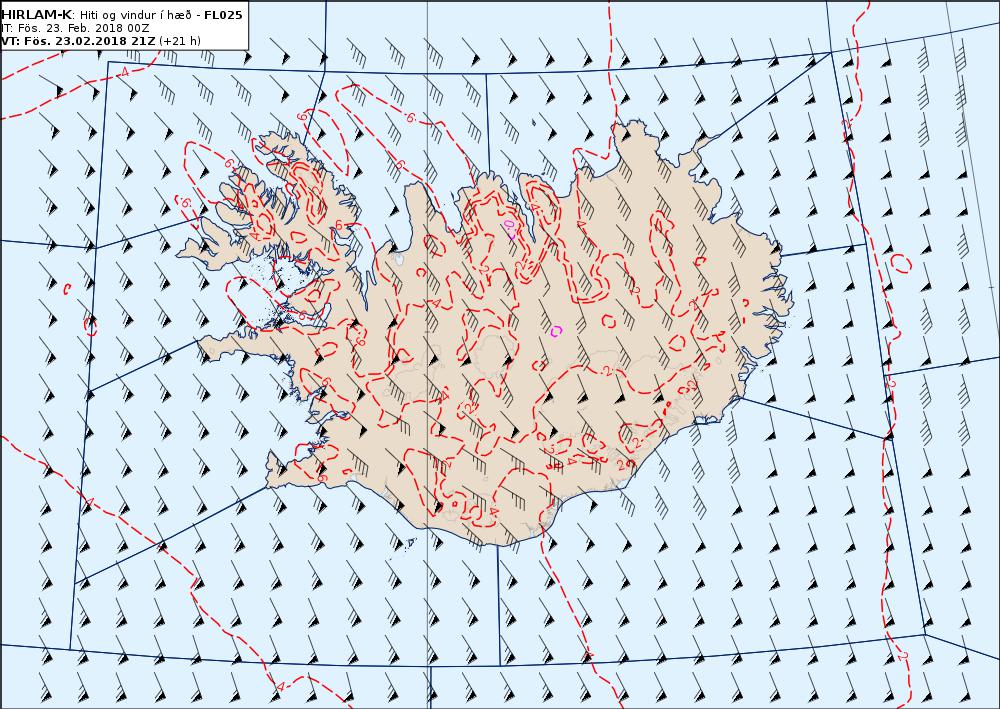This screenshot has height=709, width=1000.
Task: Click the 'FL025' flight level label
Action: click(223, 15)
